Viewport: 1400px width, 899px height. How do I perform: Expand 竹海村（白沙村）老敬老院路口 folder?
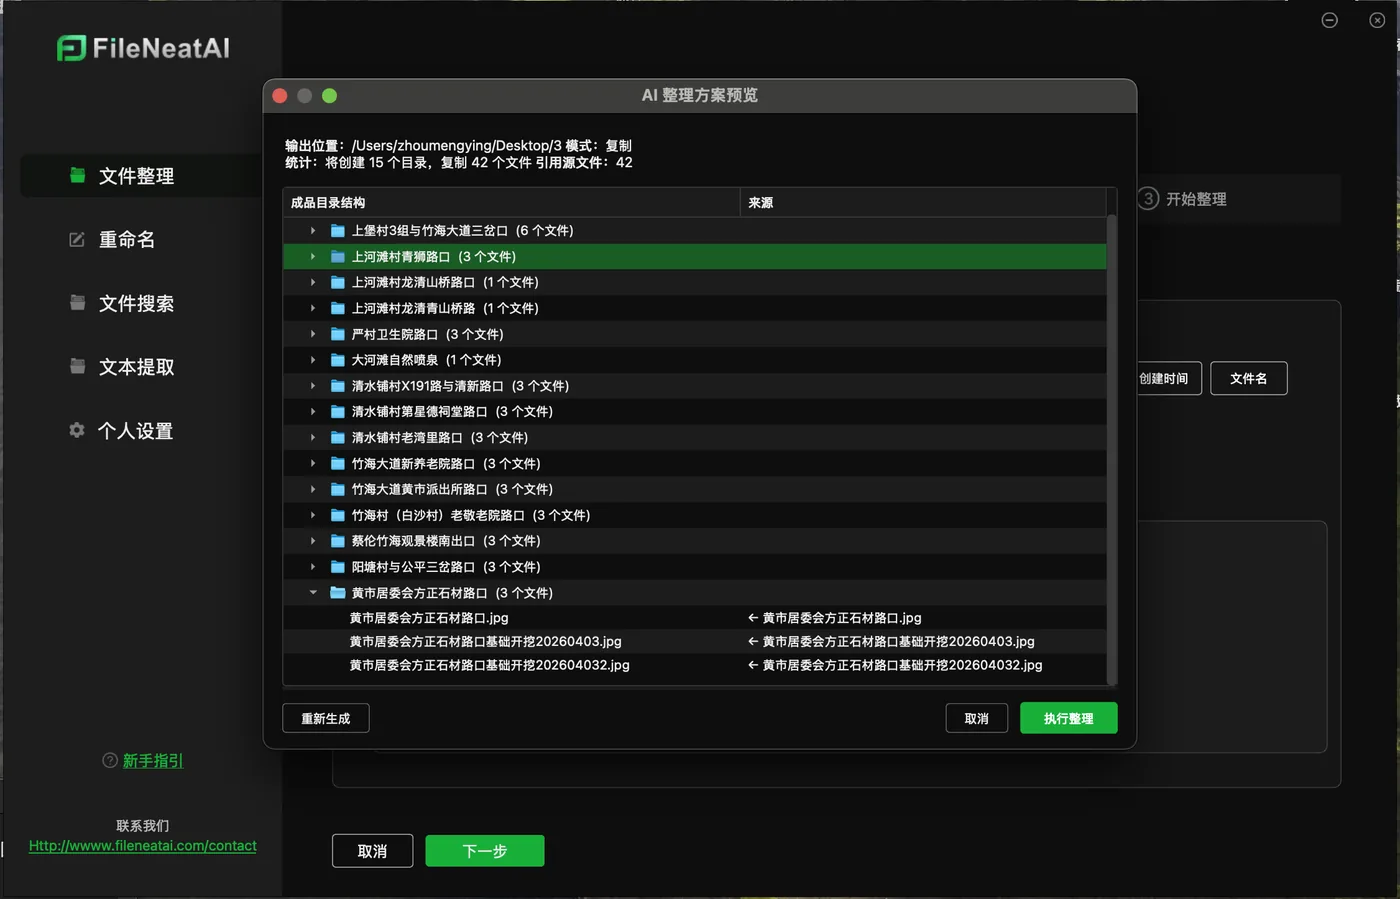point(313,515)
